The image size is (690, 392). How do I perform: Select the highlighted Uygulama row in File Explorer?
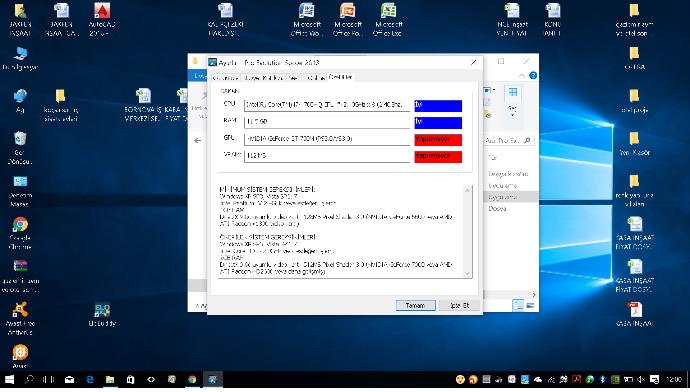point(511,197)
